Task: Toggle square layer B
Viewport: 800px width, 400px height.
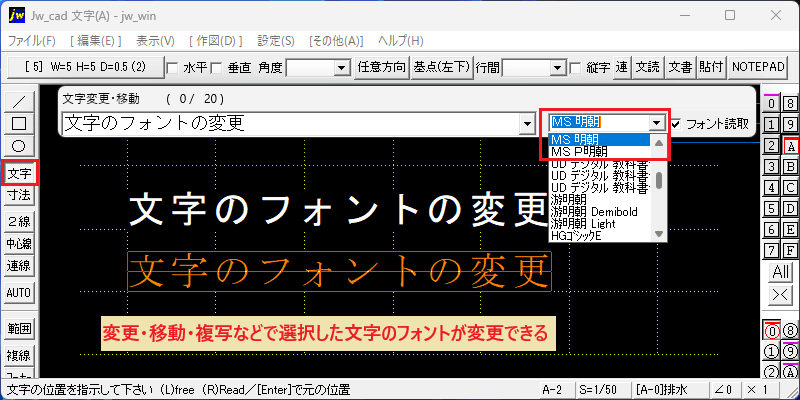Action: pos(790,166)
